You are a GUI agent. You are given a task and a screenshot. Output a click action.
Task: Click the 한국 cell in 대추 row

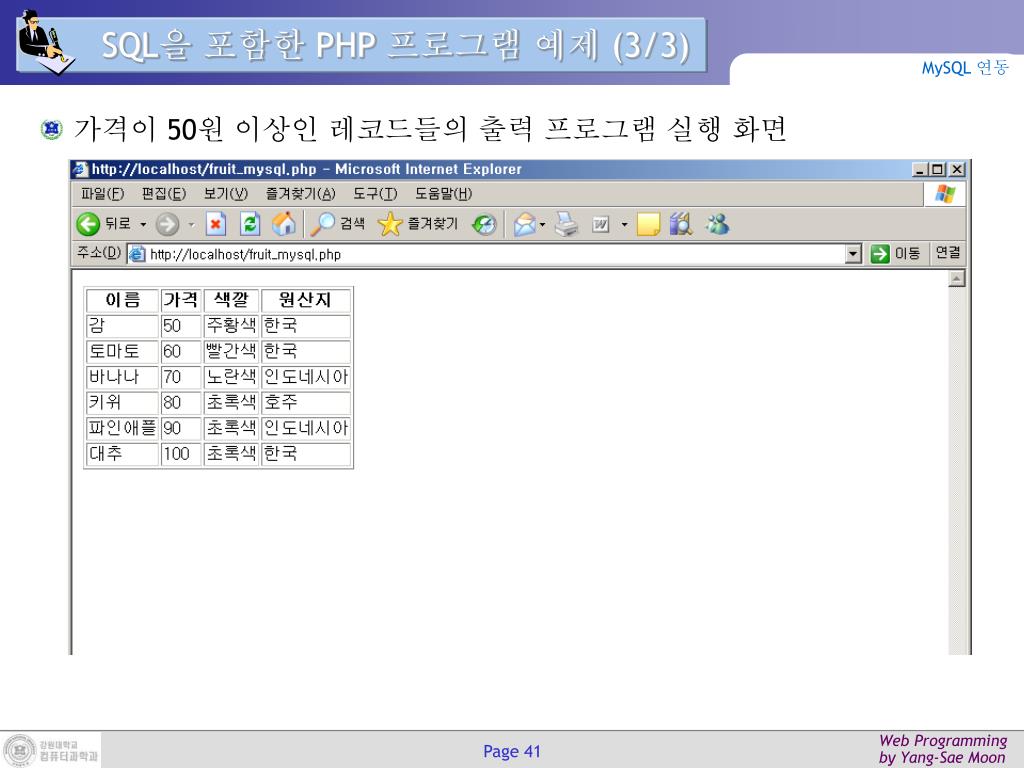306,453
